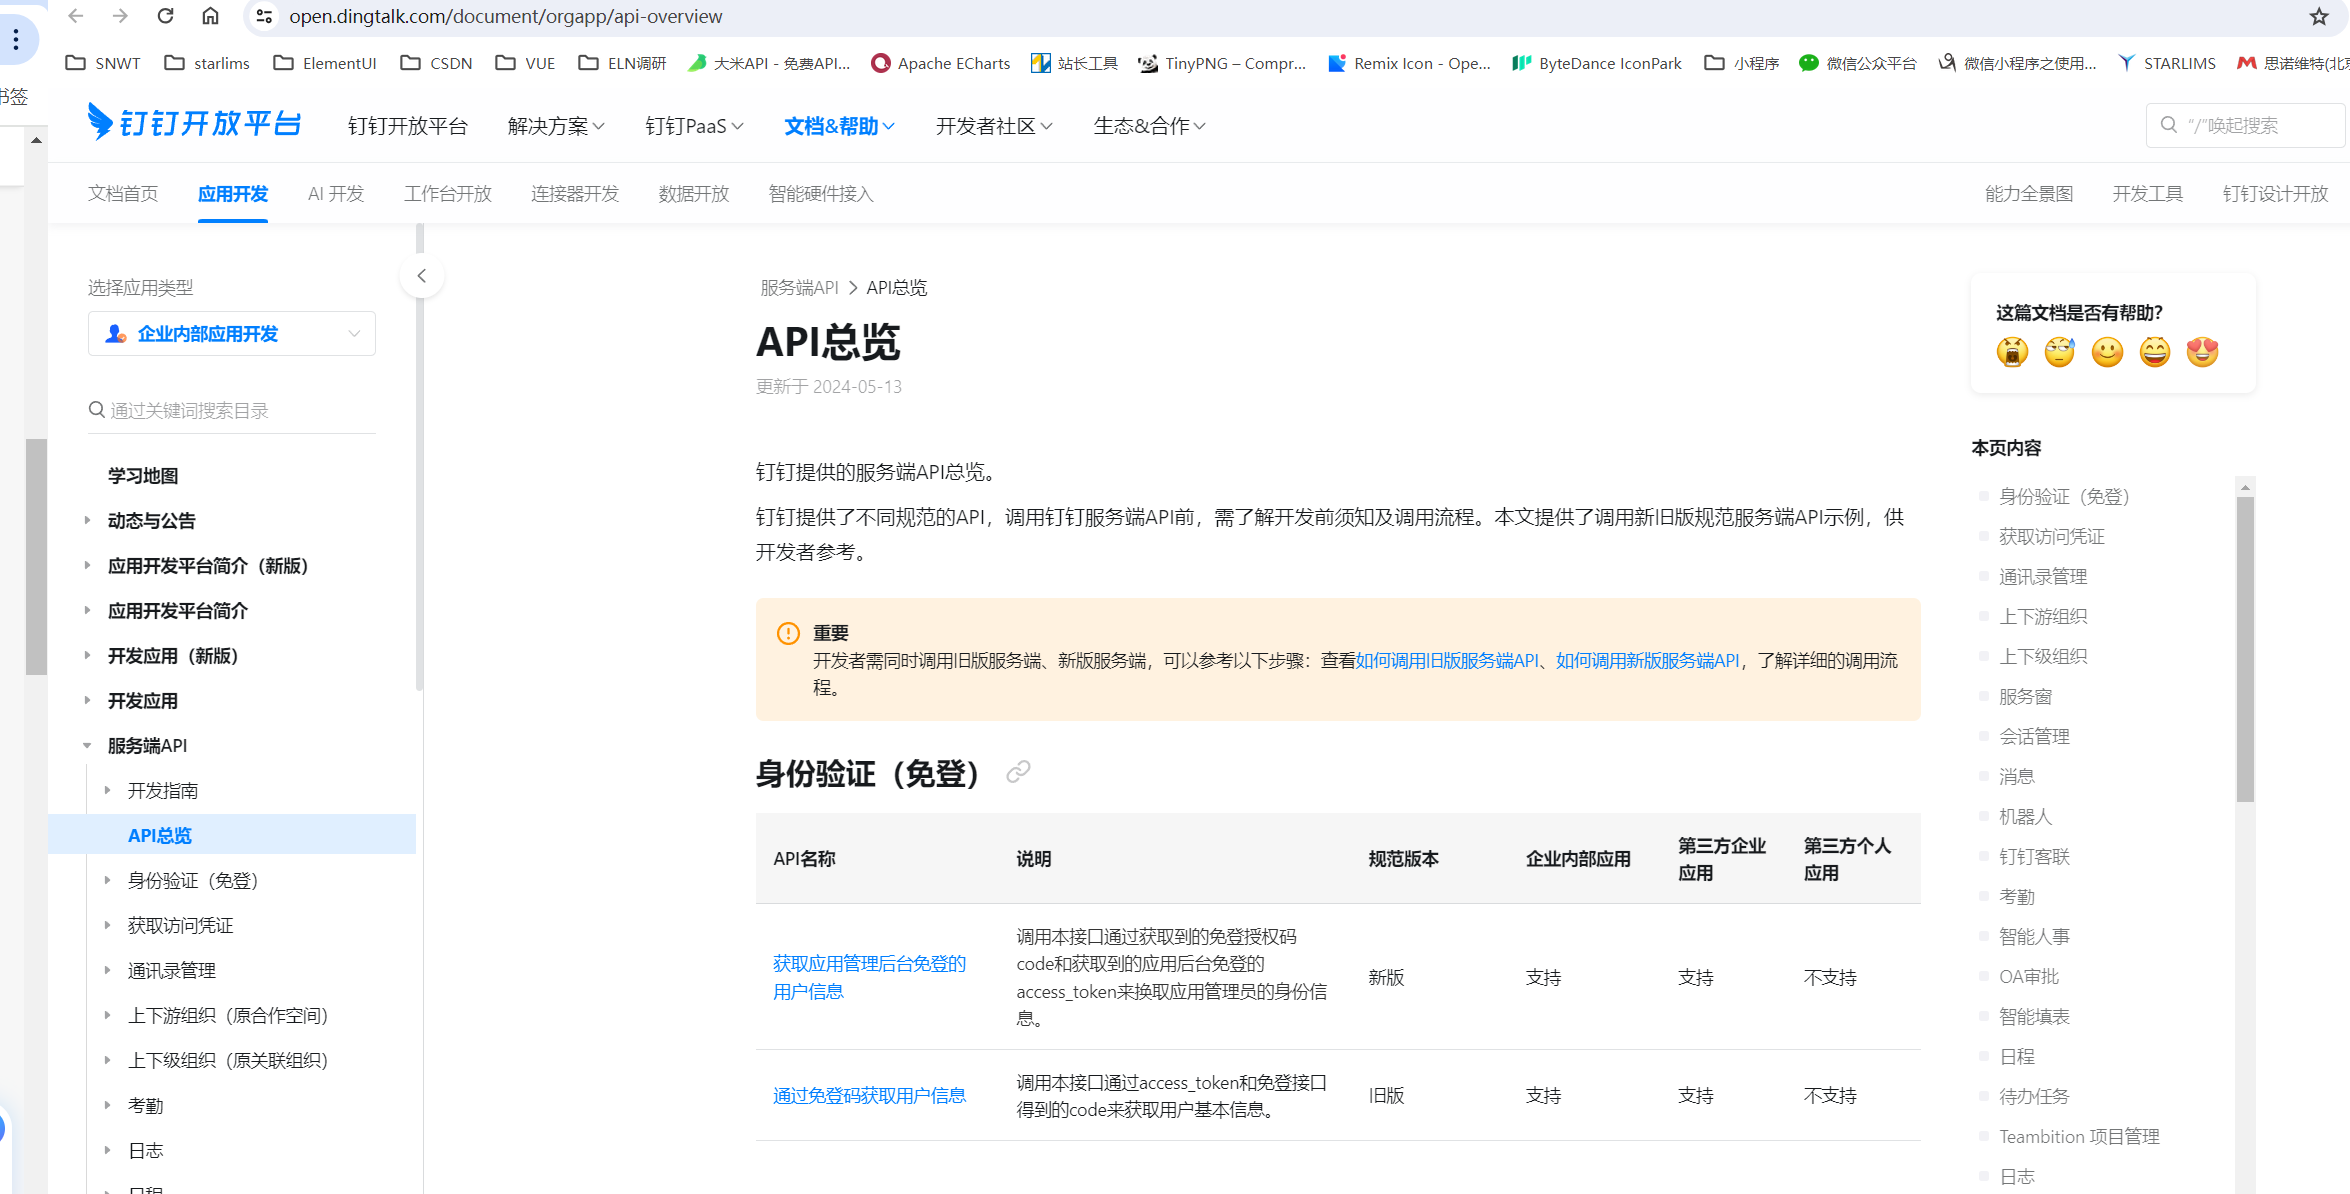Expand the 通讯录管理 tree node
Viewport: 2350px width, 1194px height.
(107, 970)
